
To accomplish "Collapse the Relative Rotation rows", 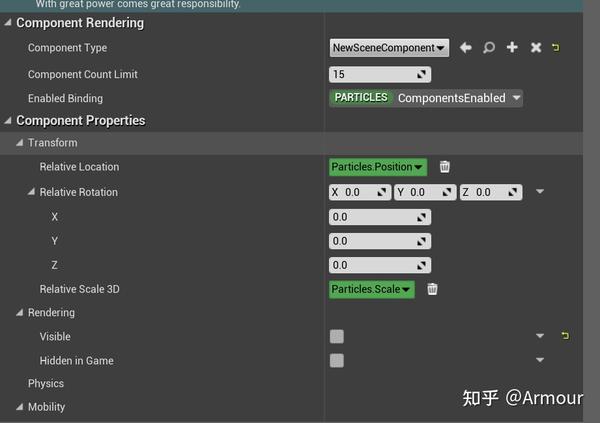I will pos(31,192).
